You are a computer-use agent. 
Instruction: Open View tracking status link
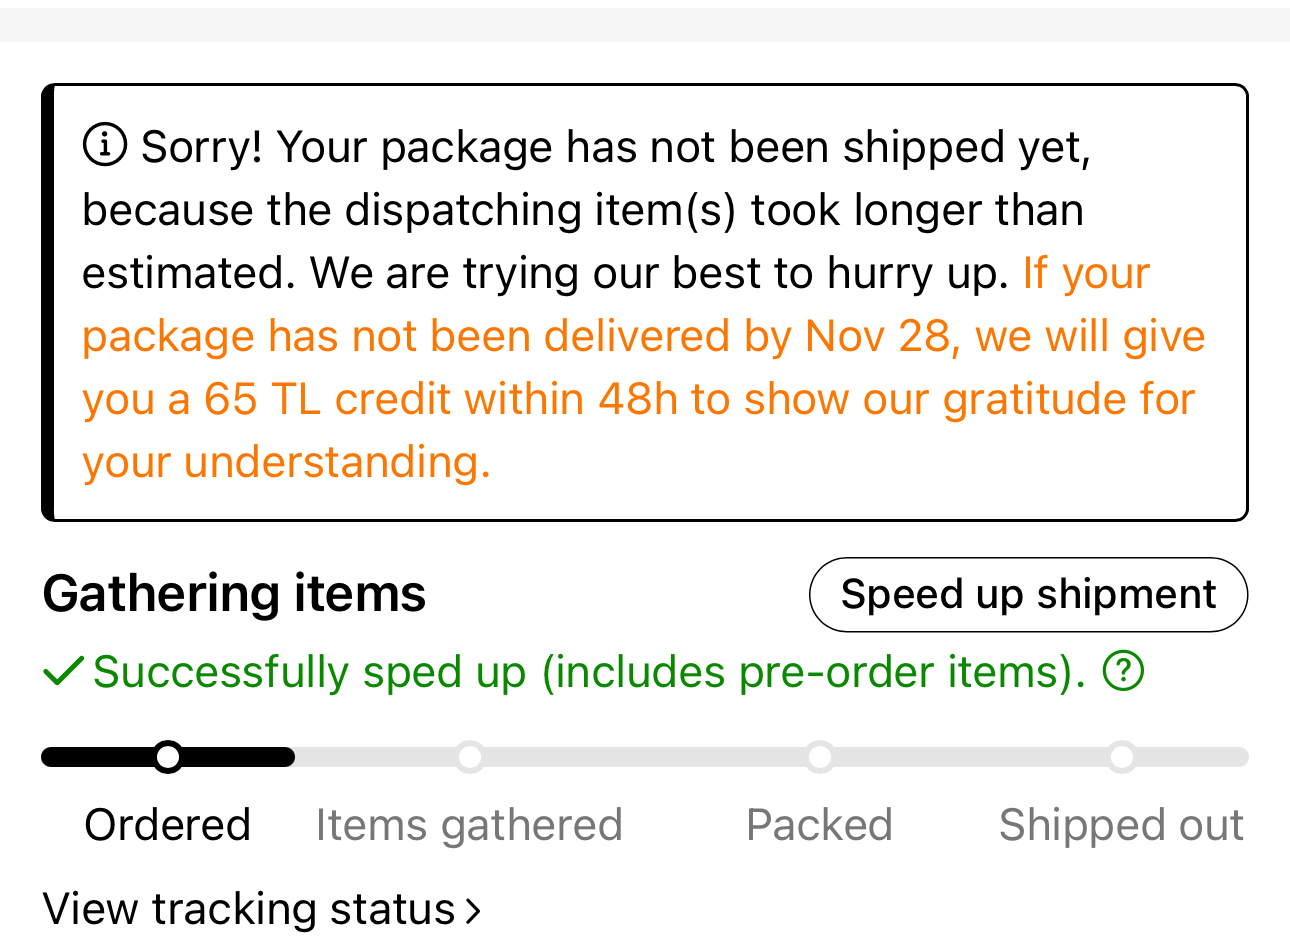(249, 909)
